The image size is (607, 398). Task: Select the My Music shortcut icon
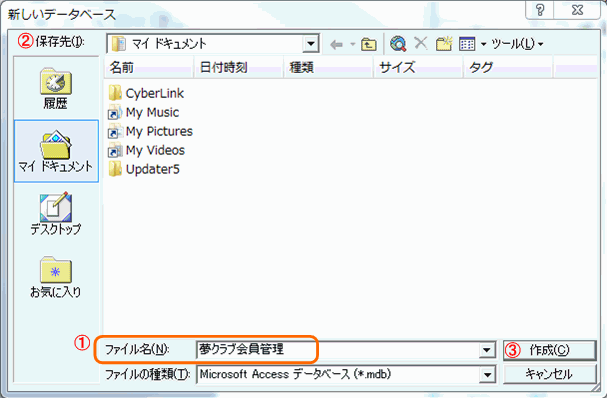(x=115, y=112)
